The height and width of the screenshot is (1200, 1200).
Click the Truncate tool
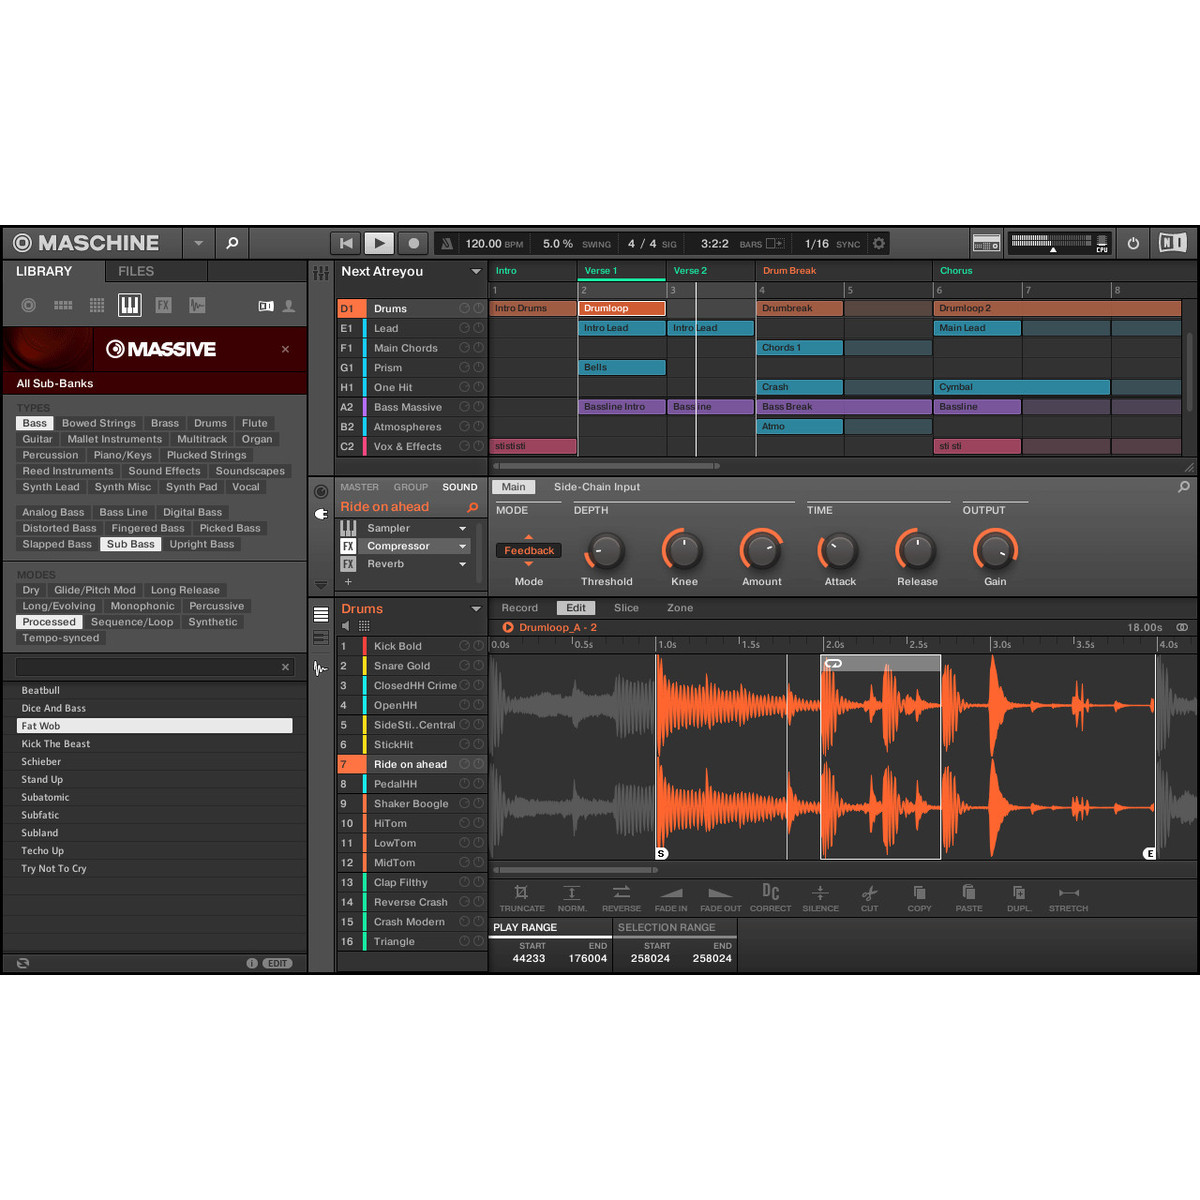[x=522, y=897]
